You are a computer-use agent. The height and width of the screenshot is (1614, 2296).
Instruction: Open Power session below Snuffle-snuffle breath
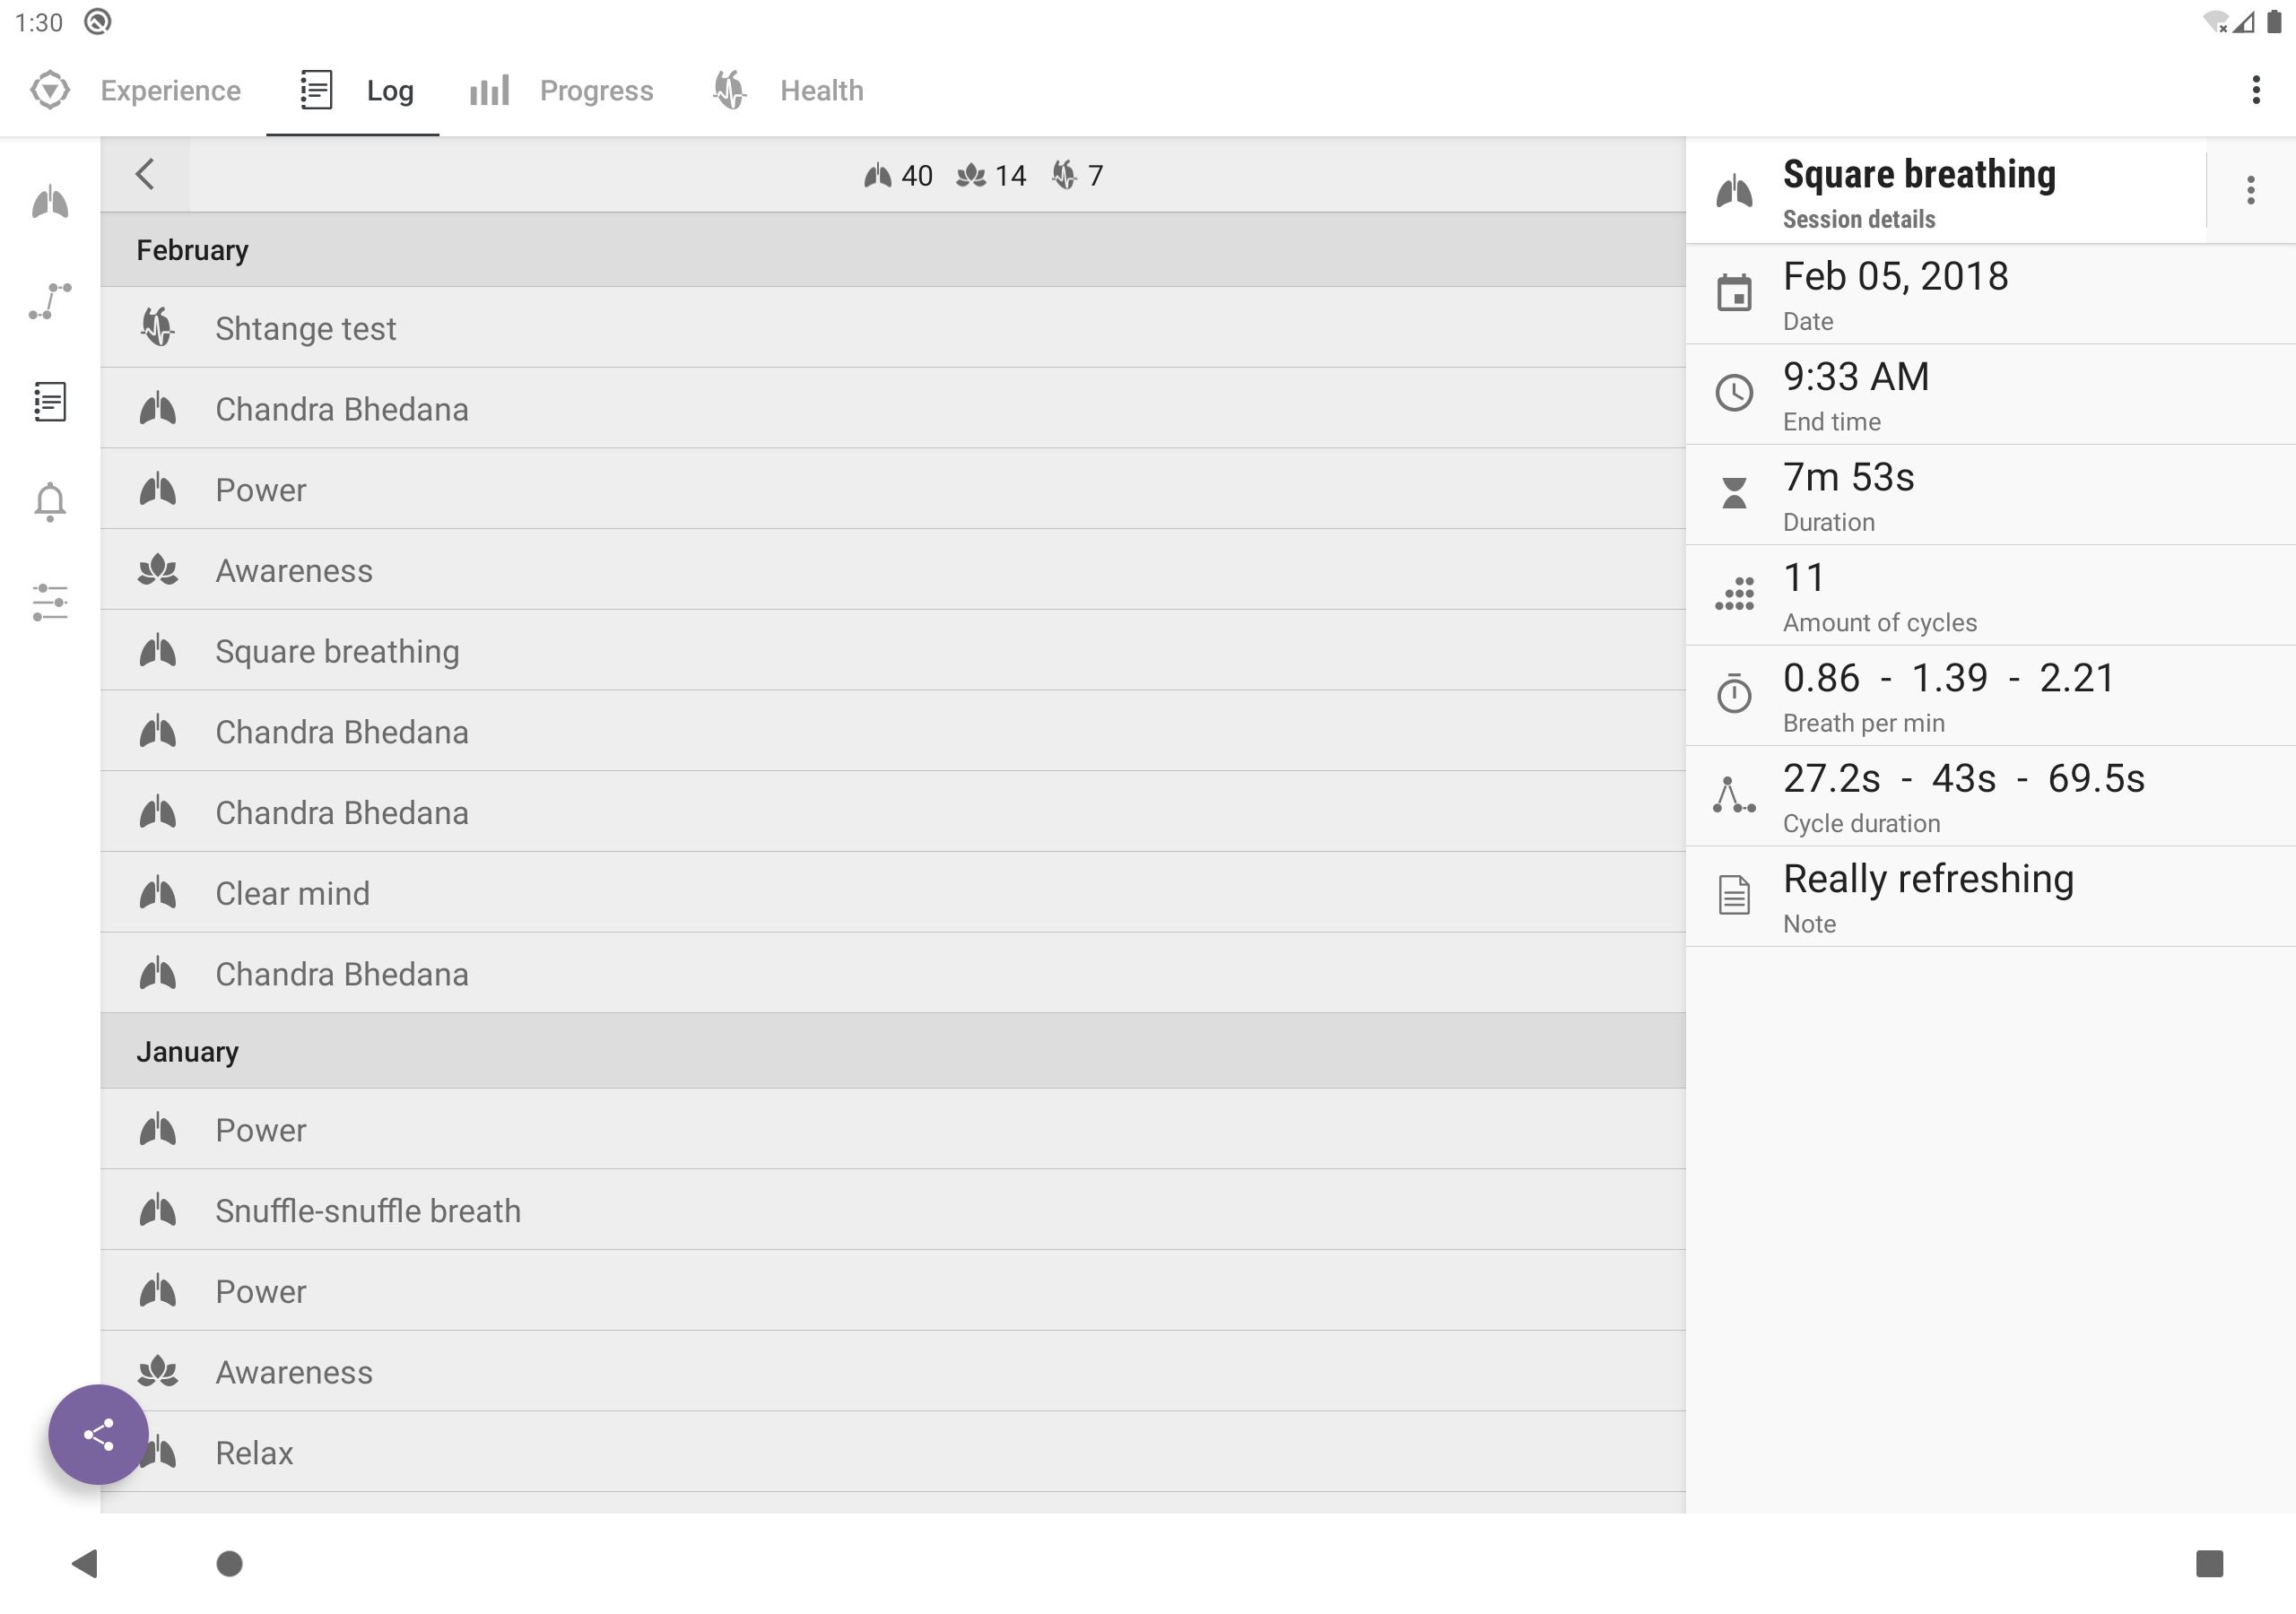(x=892, y=1291)
